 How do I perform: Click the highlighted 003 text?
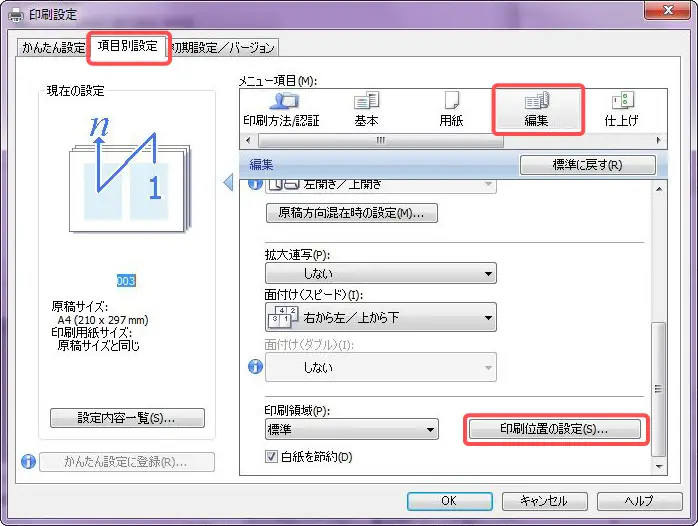[x=126, y=281]
